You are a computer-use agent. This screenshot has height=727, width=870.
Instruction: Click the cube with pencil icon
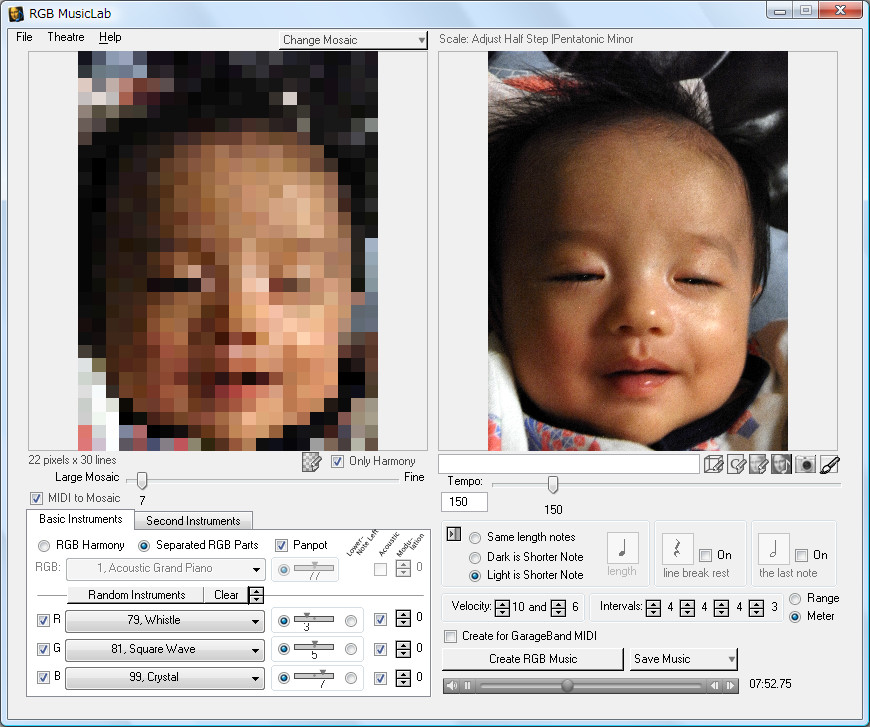[x=714, y=465]
